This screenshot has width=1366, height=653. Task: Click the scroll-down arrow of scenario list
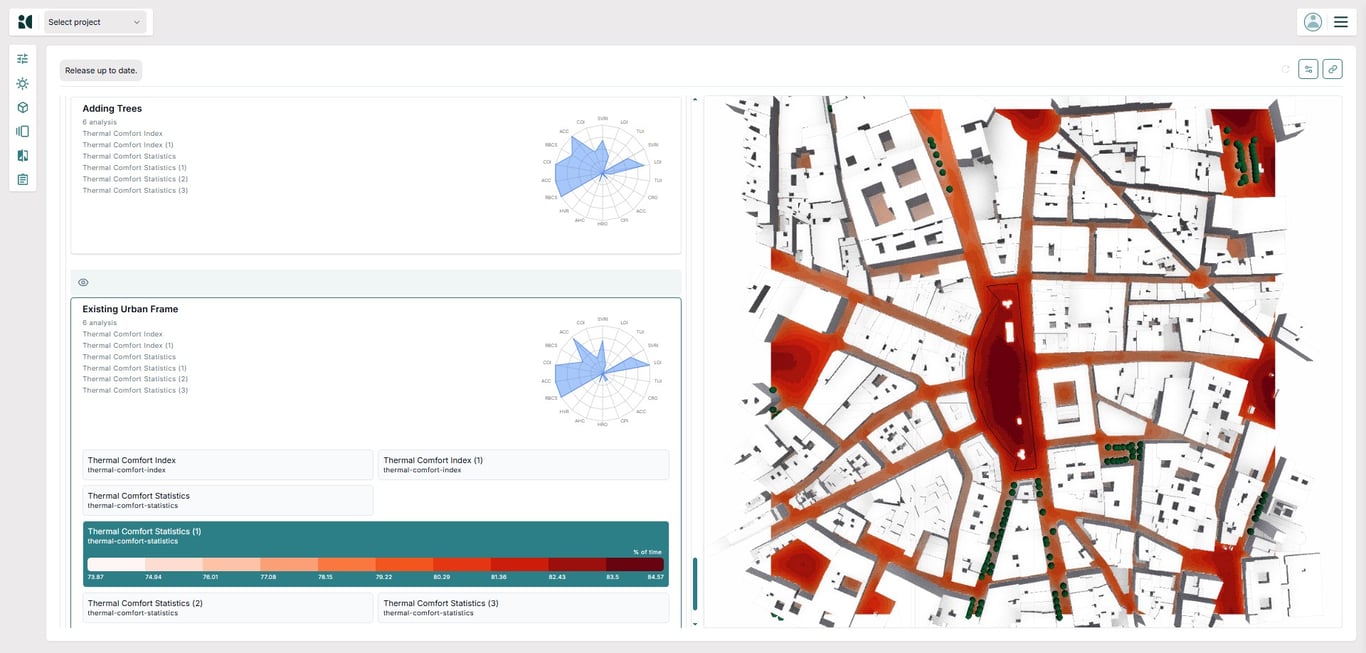695,624
